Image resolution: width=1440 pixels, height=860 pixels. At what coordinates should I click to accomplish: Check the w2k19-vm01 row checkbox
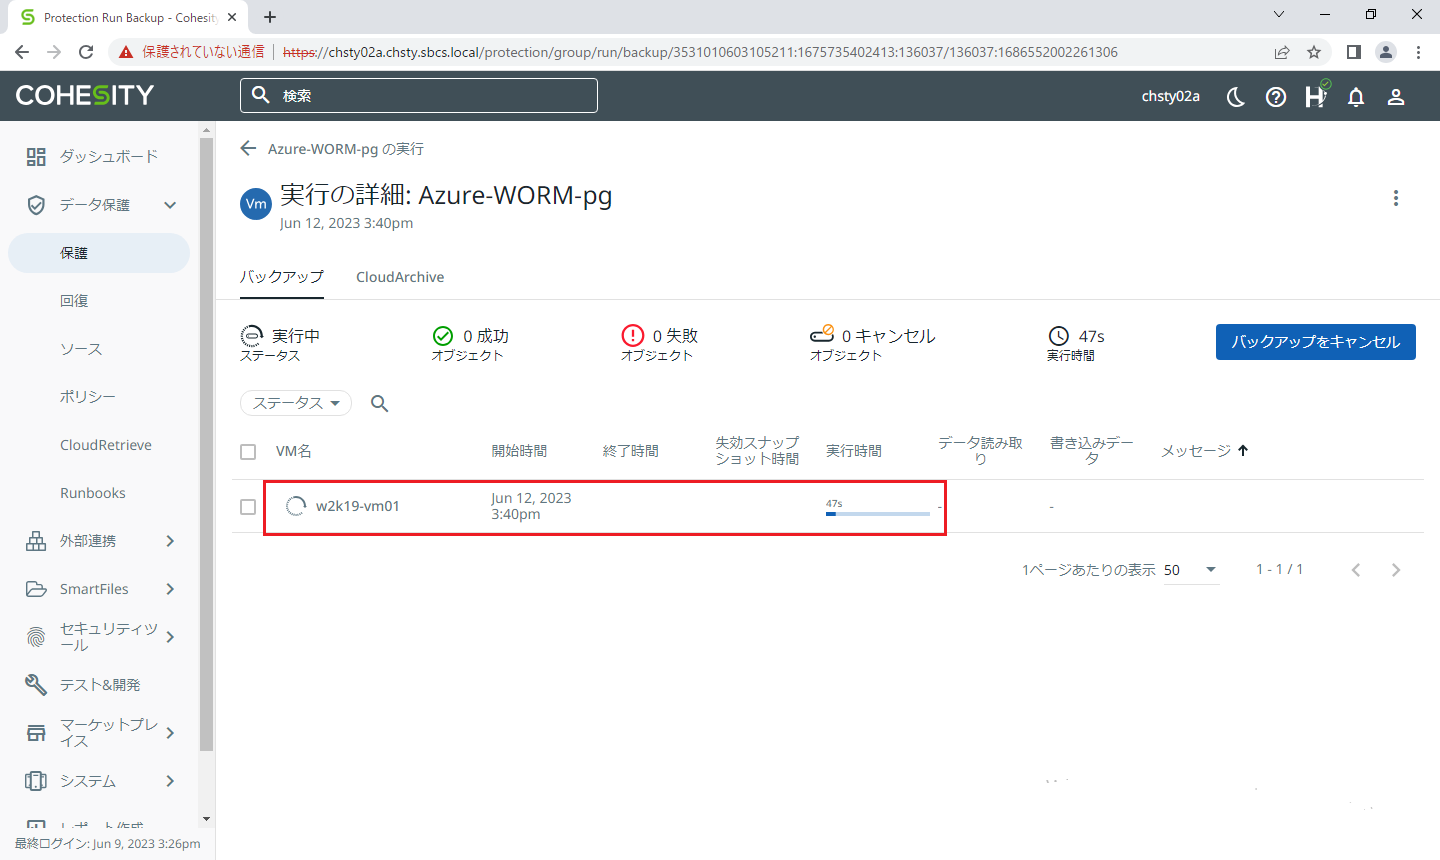[248, 507]
